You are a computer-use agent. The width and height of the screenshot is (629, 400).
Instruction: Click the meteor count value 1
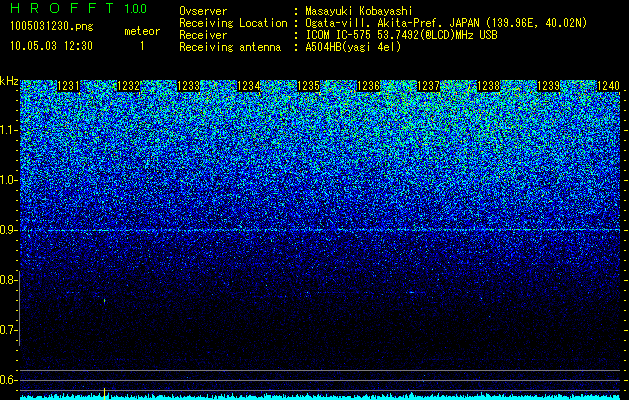[142, 46]
